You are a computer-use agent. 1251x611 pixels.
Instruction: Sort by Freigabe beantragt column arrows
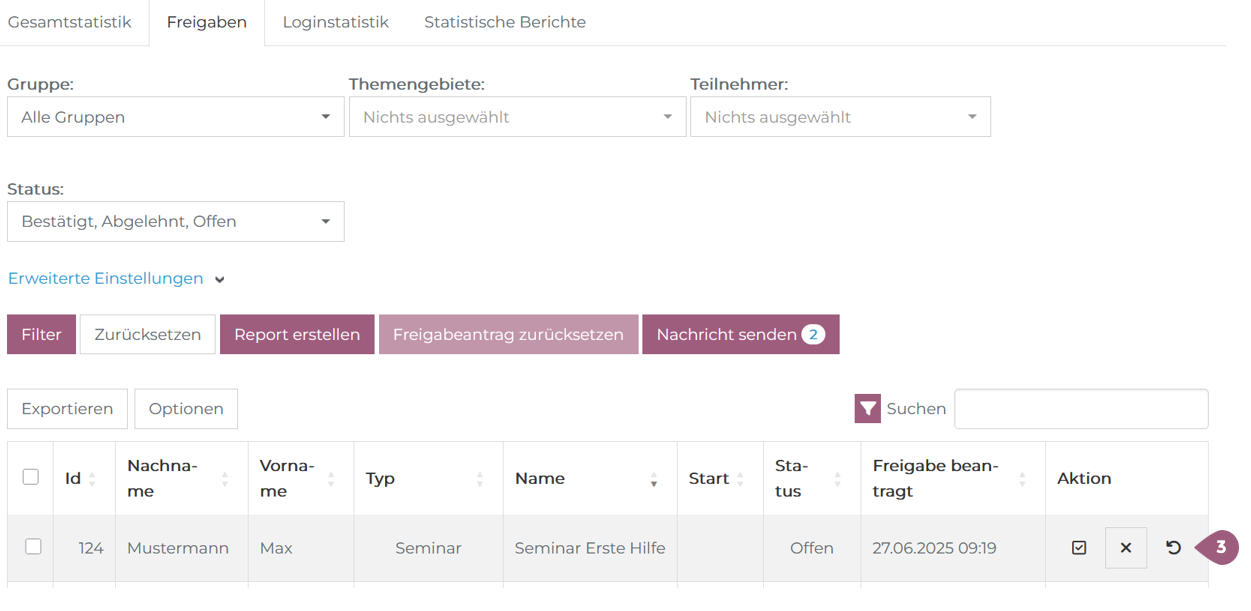(1022, 479)
